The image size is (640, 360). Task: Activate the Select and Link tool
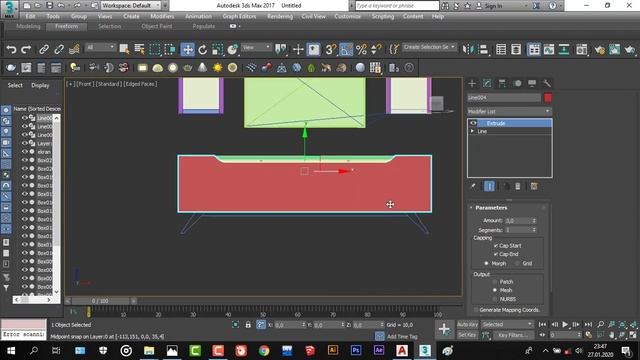(x=44, y=50)
